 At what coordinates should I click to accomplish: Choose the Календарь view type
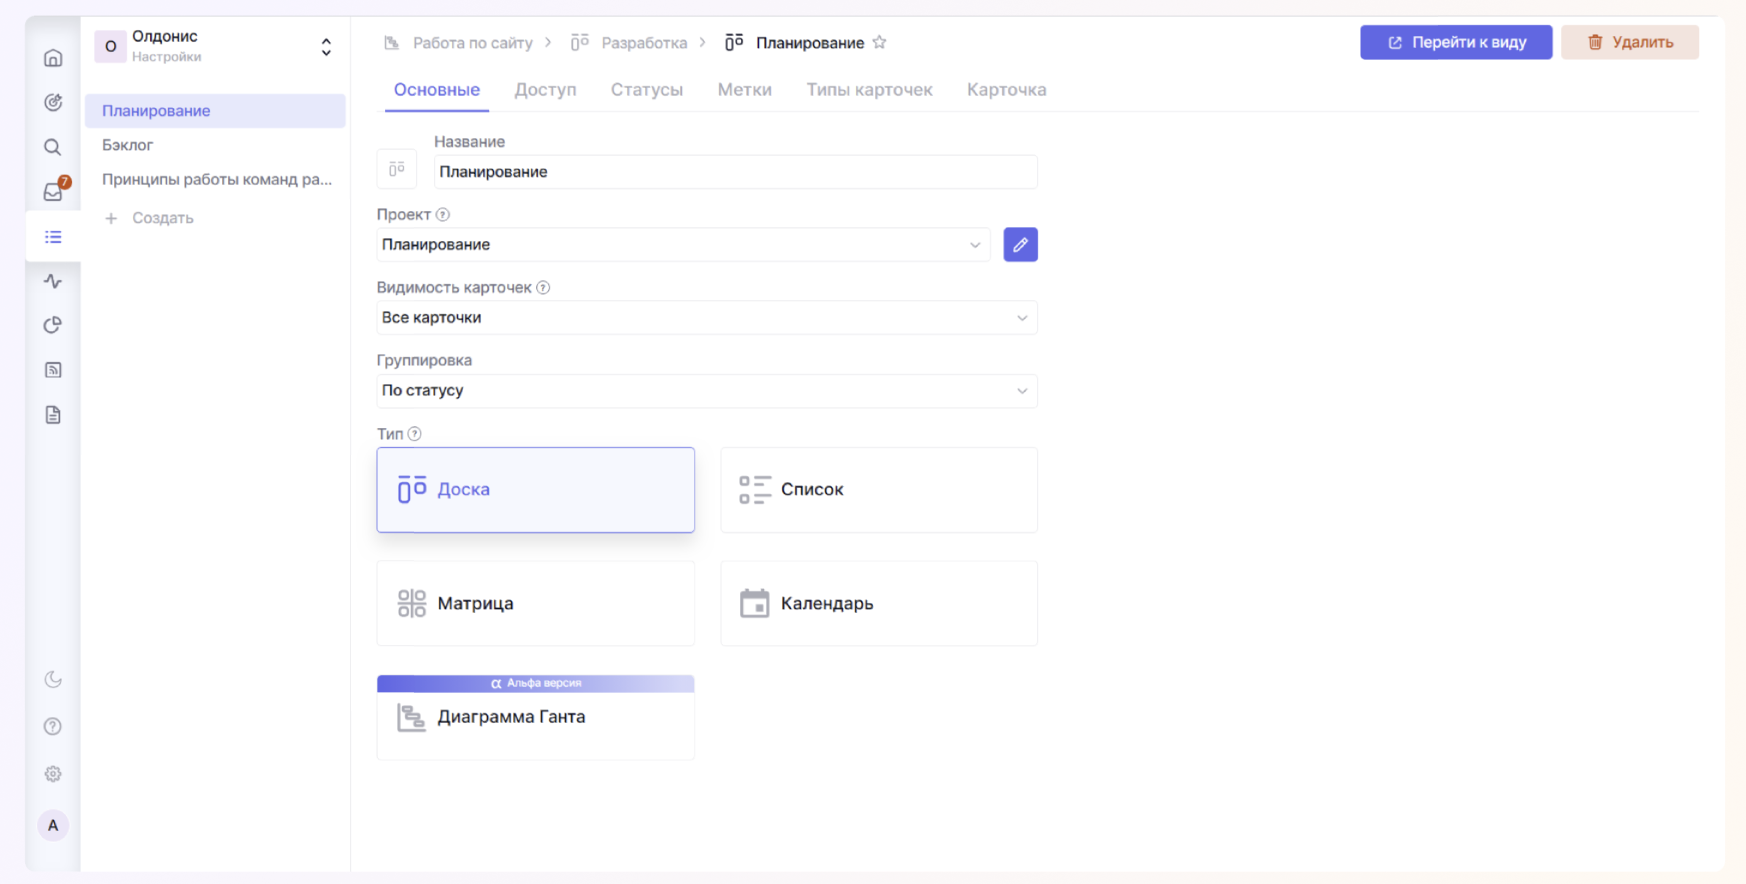(878, 603)
